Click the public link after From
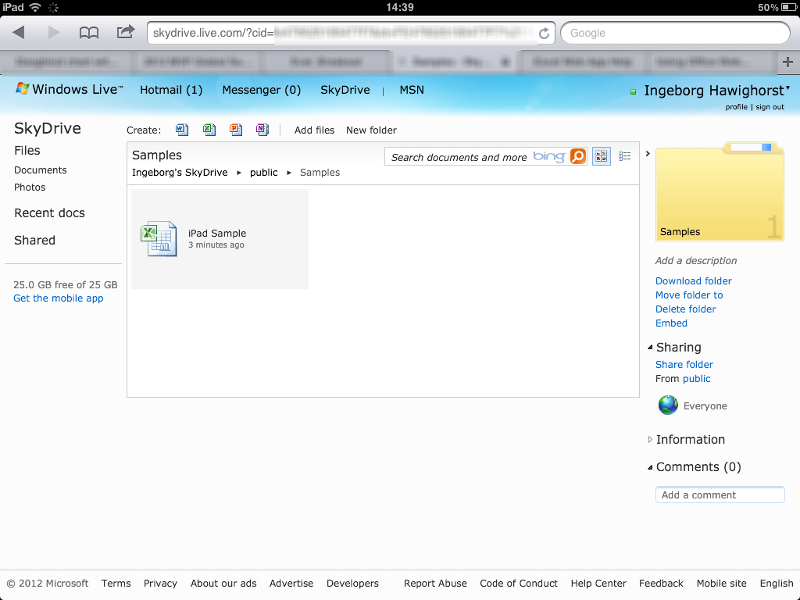 click(x=696, y=379)
